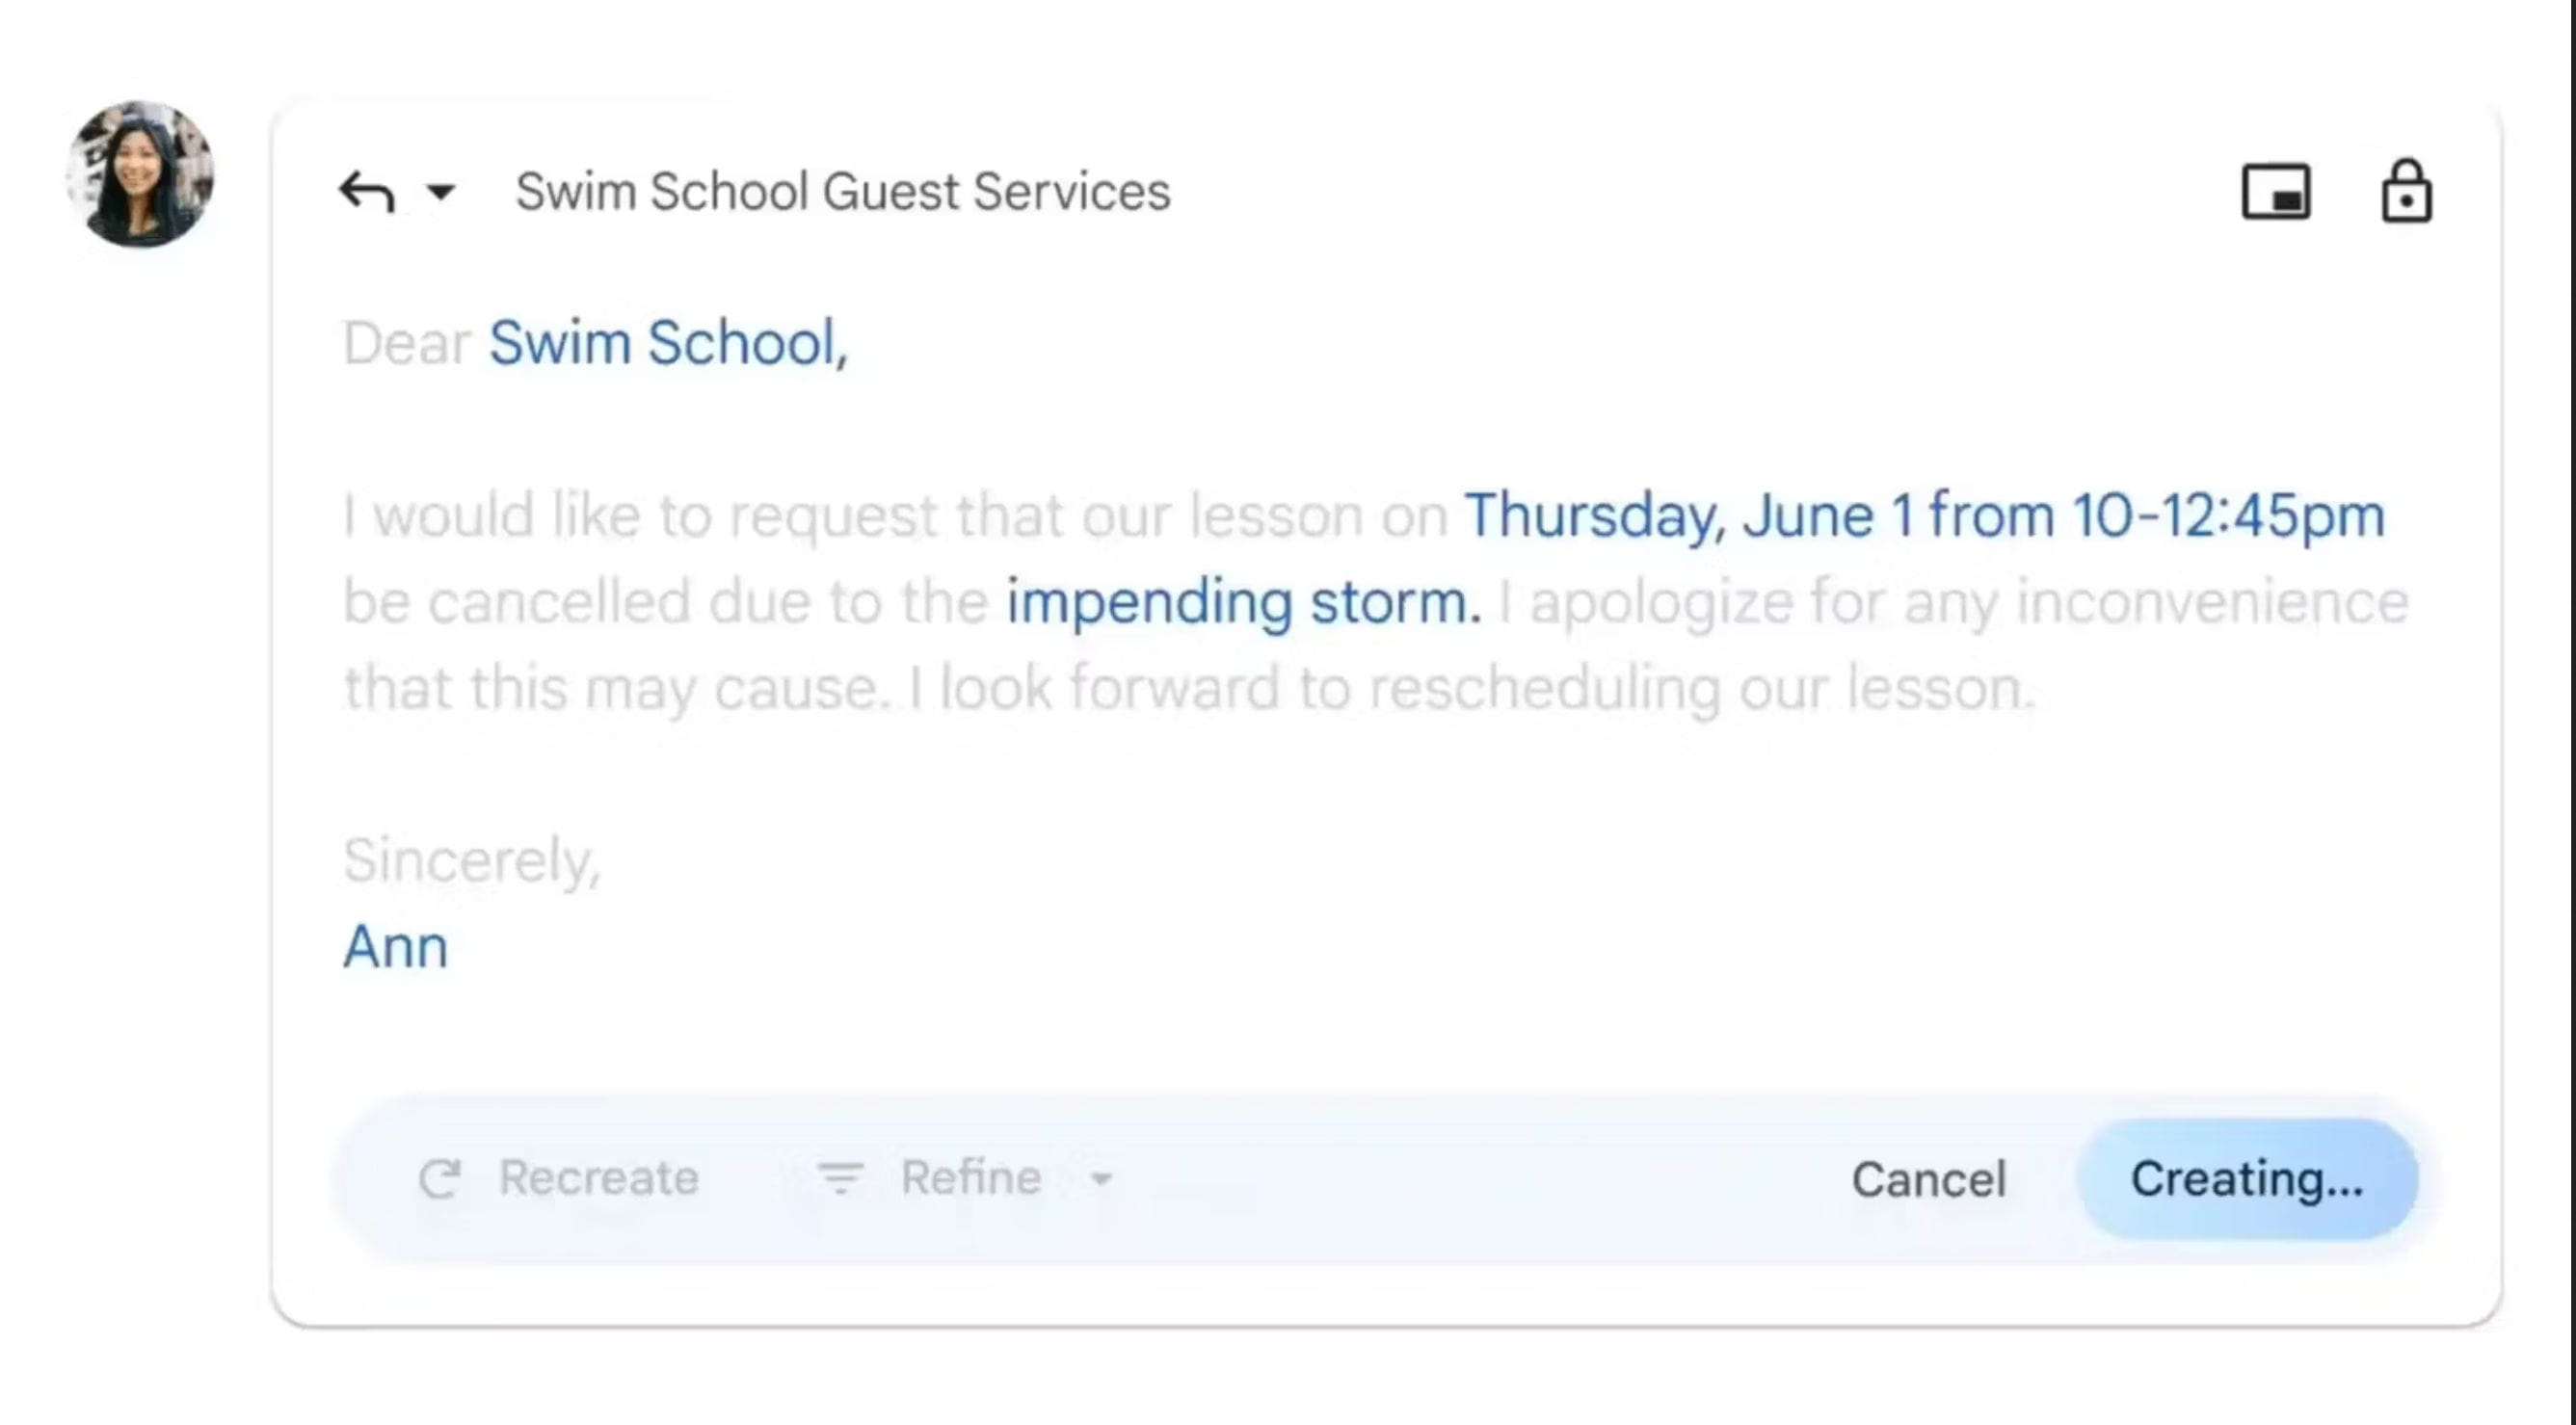
Task: Place cursor on the "Sincerely," line
Action: tap(471, 860)
